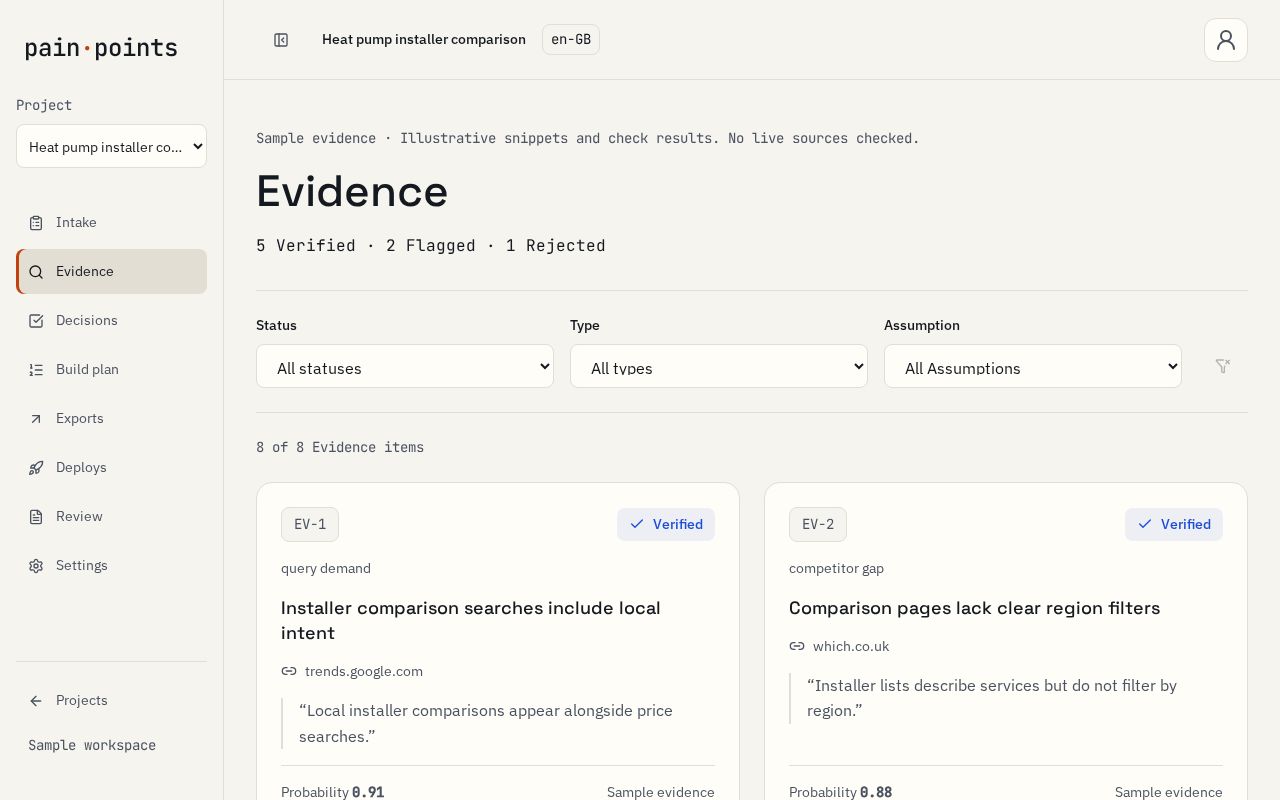The height and width of the screenshot is (800, 1280).
Task: Select the Evidence nav item
Action: click(111, 271)
